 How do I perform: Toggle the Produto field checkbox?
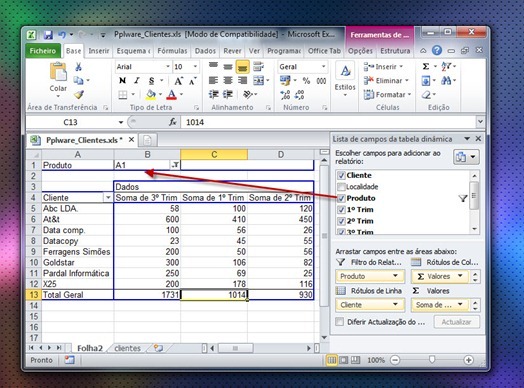click(x=341, y=198)
